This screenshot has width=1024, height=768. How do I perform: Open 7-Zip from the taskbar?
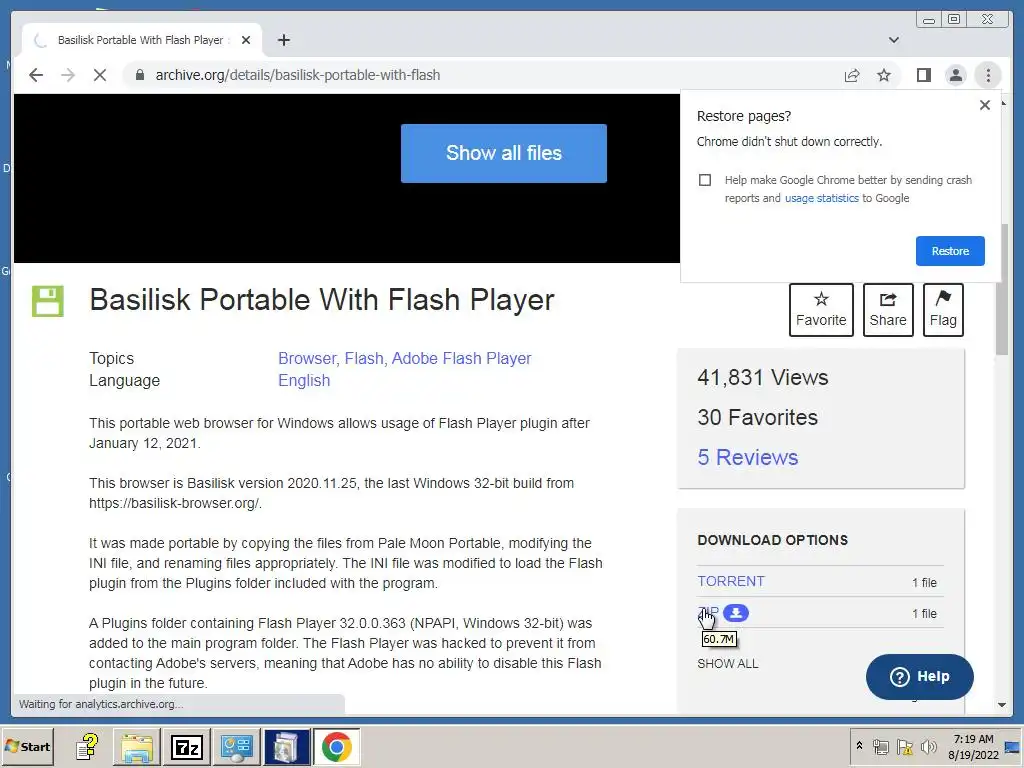(x=187, y=747)
